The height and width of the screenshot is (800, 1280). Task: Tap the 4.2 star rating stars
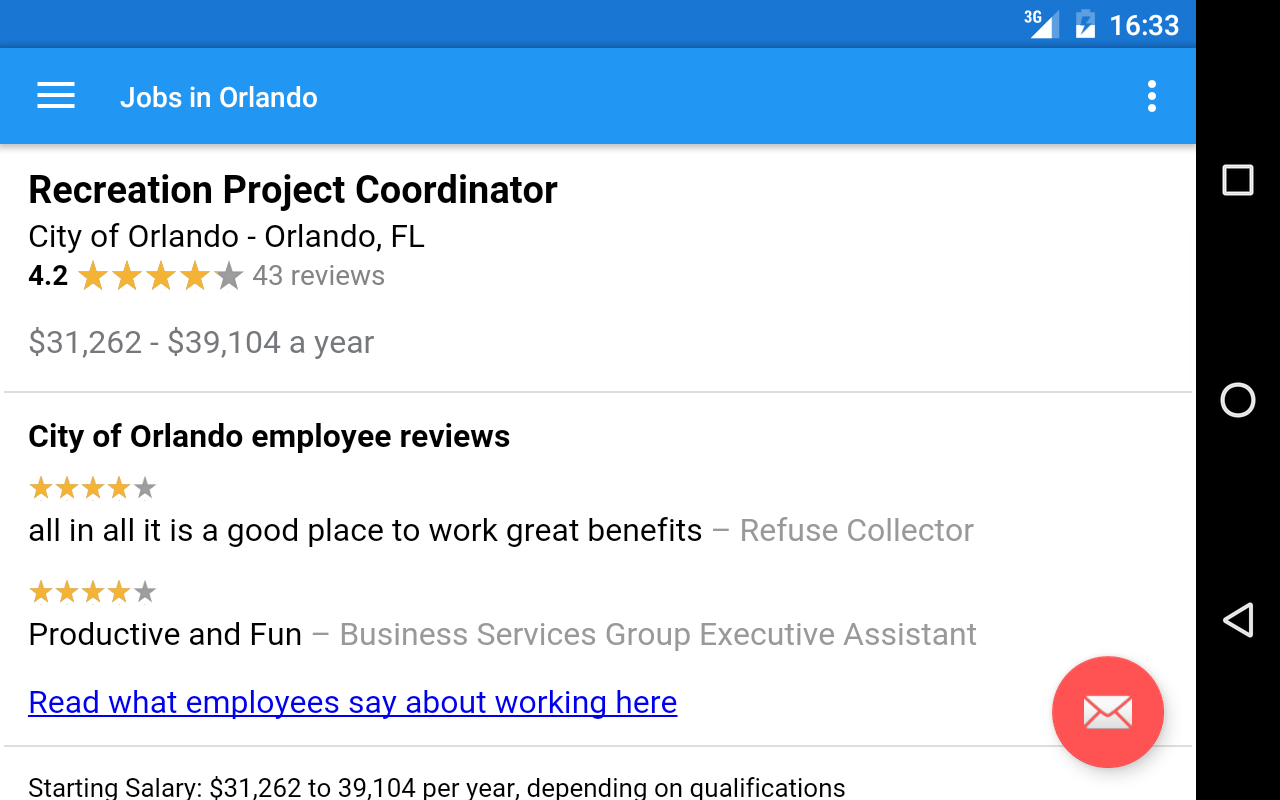[x=160, y=276]
